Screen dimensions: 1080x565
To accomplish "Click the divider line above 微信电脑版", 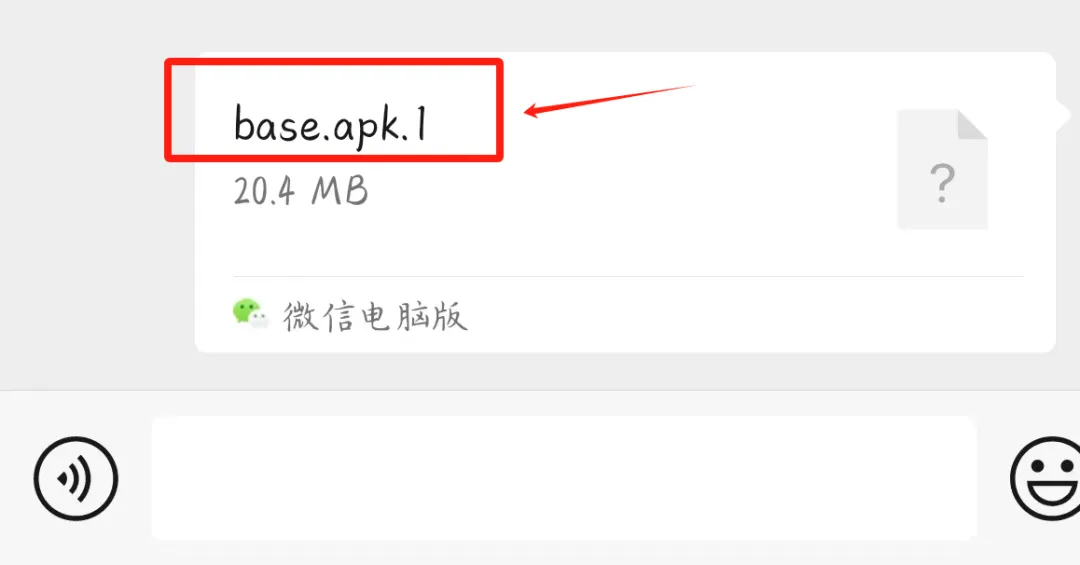I will coord(628,276).
